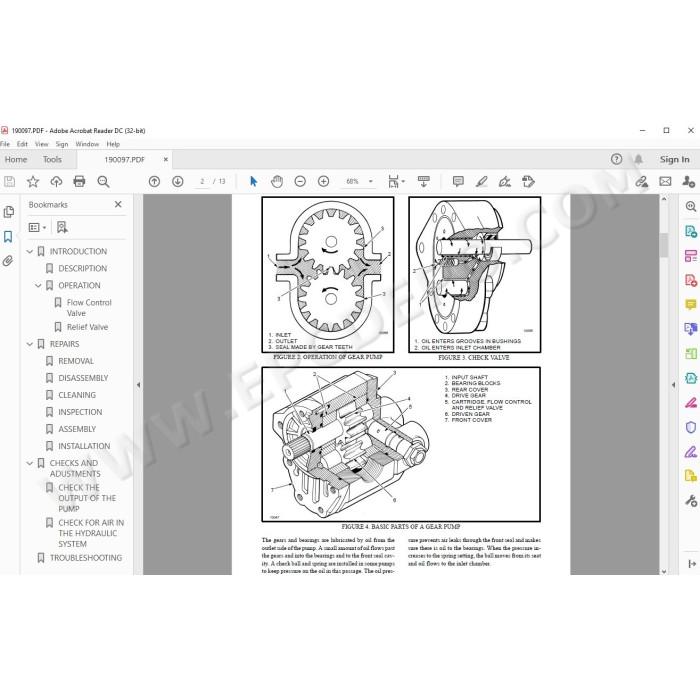Zoom in with plus circle

(x=323, y=182)
